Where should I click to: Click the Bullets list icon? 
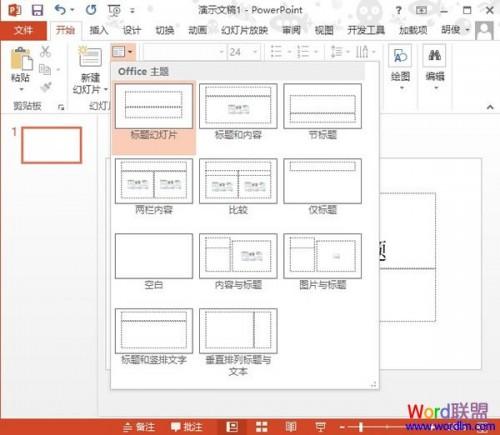coord(276,52)
